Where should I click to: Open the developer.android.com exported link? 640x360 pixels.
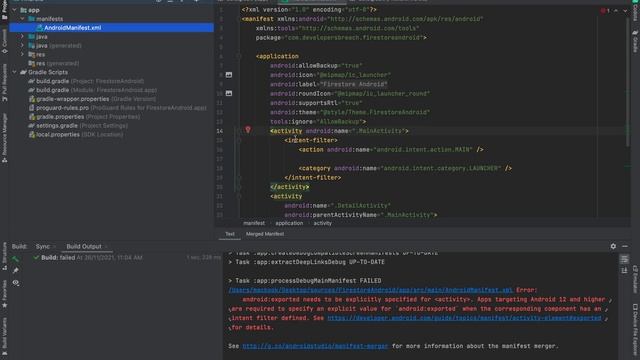point(464,318)
